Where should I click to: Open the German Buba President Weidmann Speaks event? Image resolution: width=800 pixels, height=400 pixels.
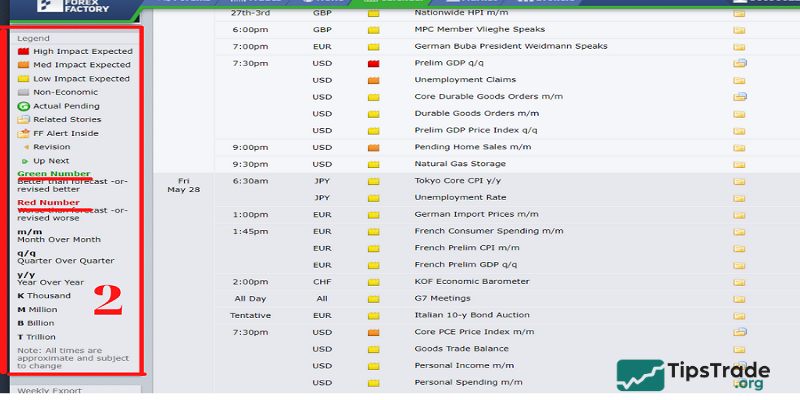pyautogui.click(x=510, y=46)
